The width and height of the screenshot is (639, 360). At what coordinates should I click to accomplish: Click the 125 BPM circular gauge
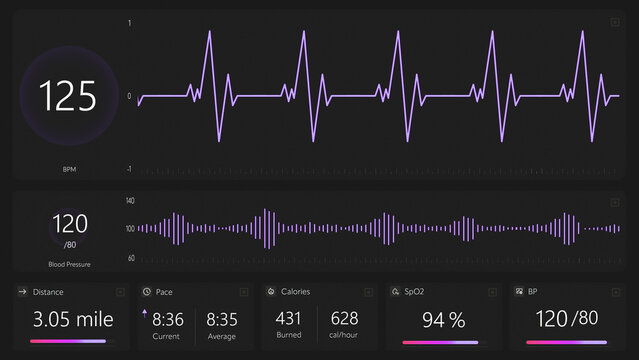tap(69, 96)
